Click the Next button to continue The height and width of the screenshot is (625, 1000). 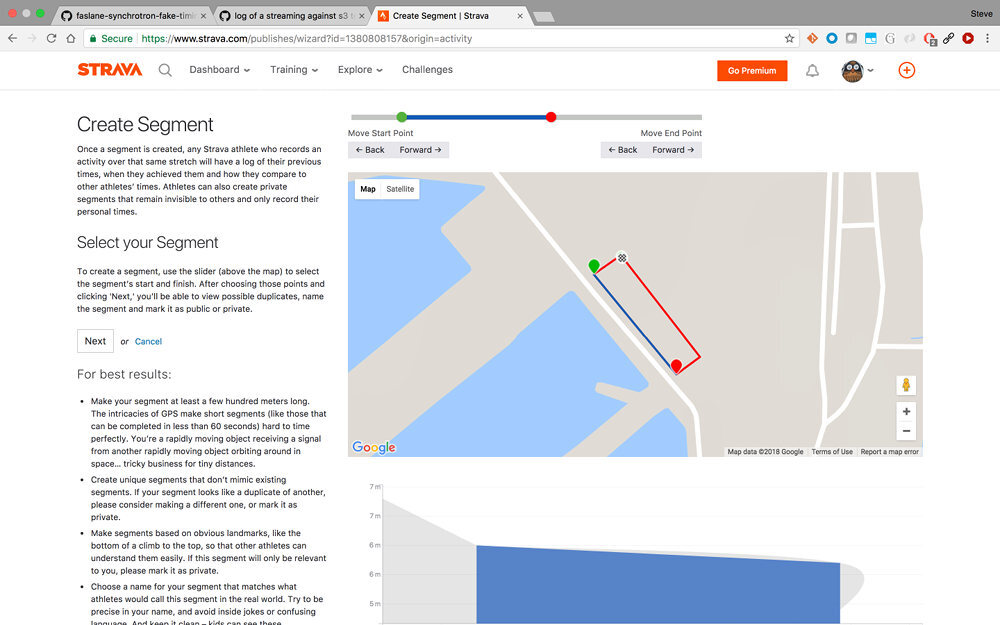(x=95, y=341)
